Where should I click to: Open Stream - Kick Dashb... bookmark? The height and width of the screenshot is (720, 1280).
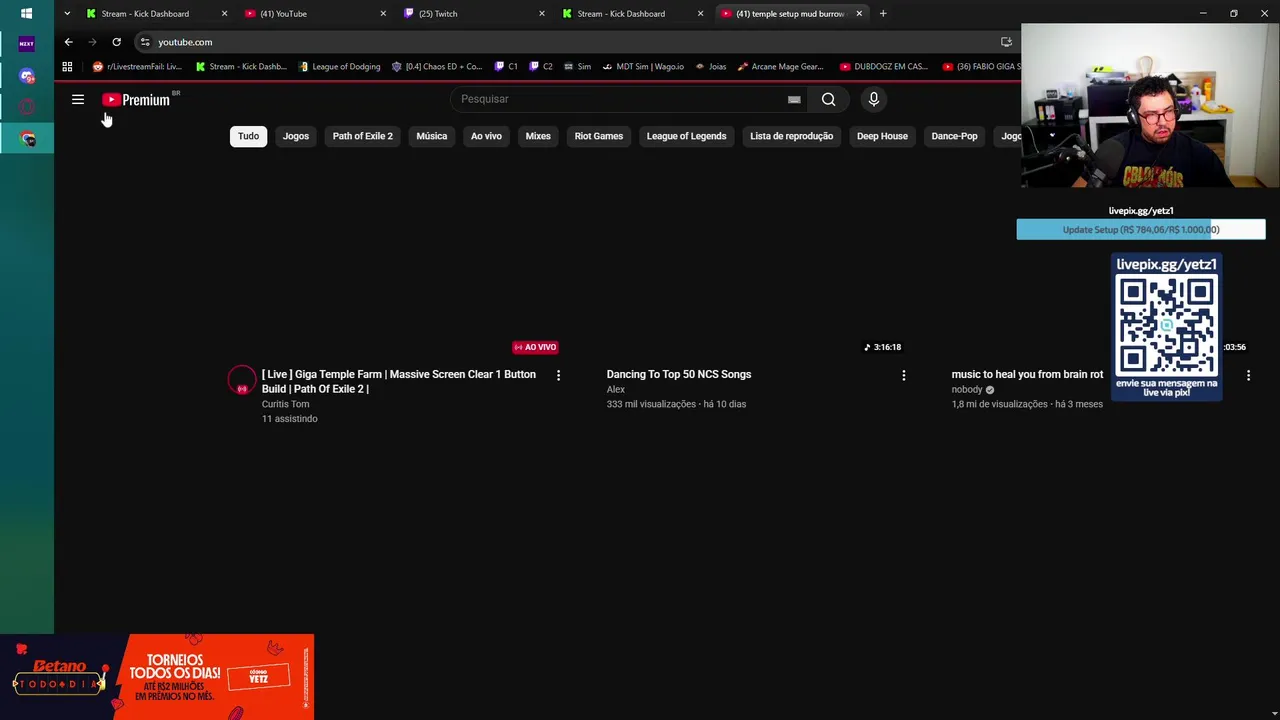point(242,67)
